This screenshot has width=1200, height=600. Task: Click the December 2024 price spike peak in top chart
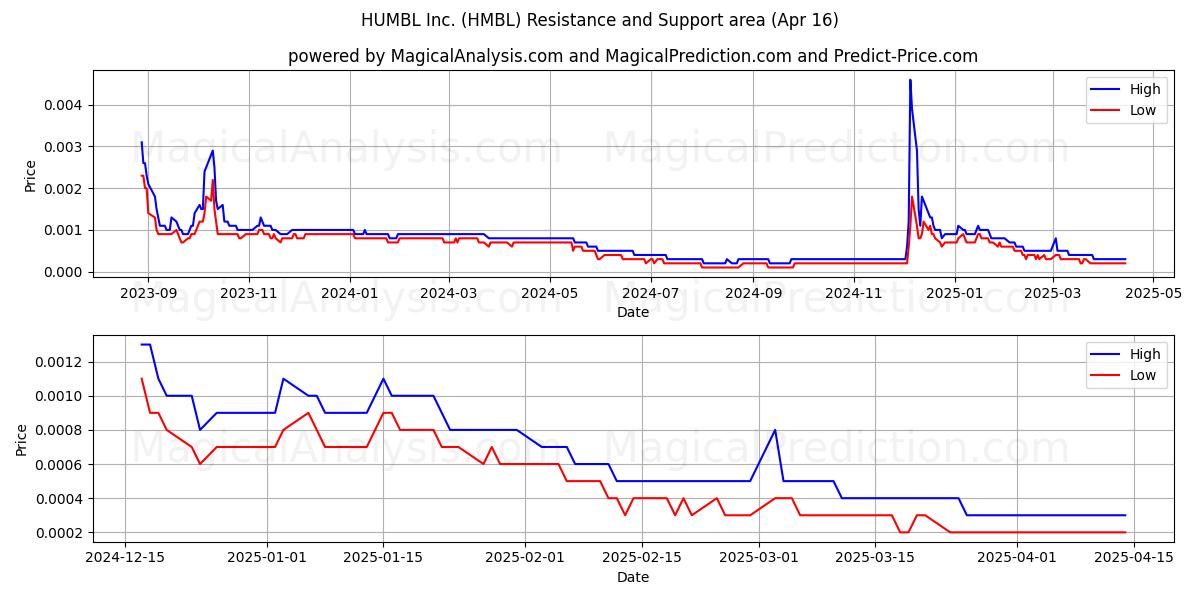tap(910, 80)
